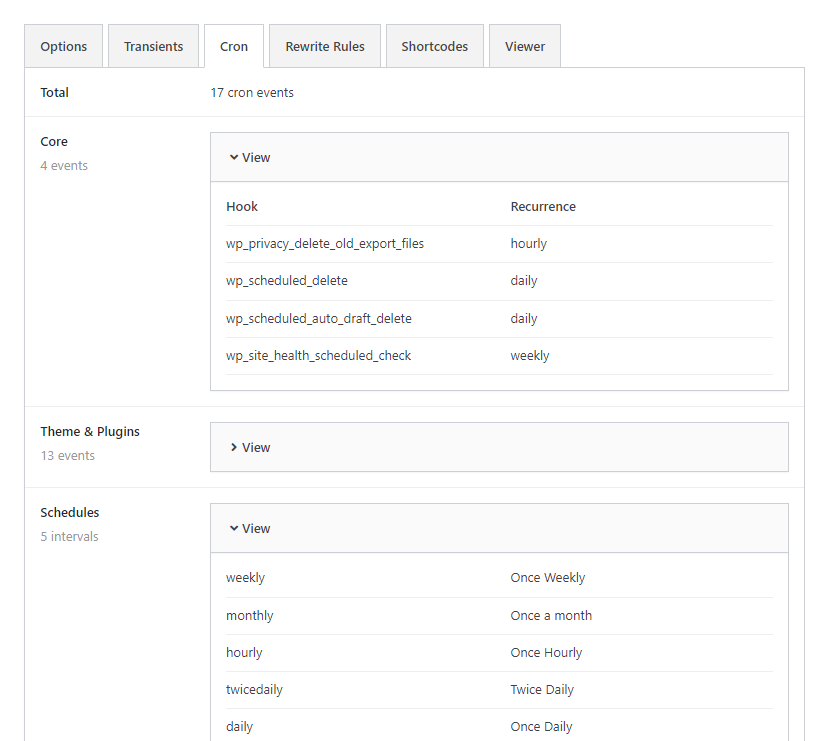Click the View label in Theme & Plugins

(256, 447)
